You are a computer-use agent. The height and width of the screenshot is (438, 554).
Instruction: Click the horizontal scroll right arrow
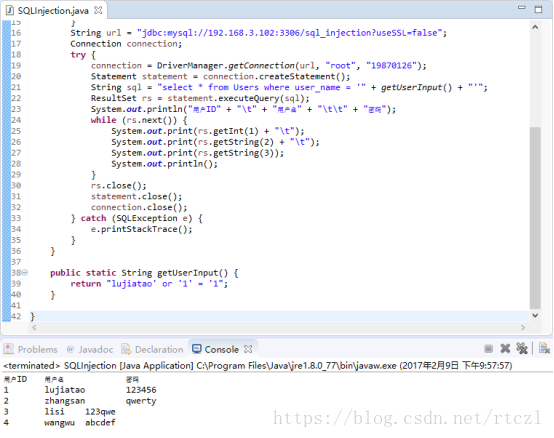click(x=523, y=328)
